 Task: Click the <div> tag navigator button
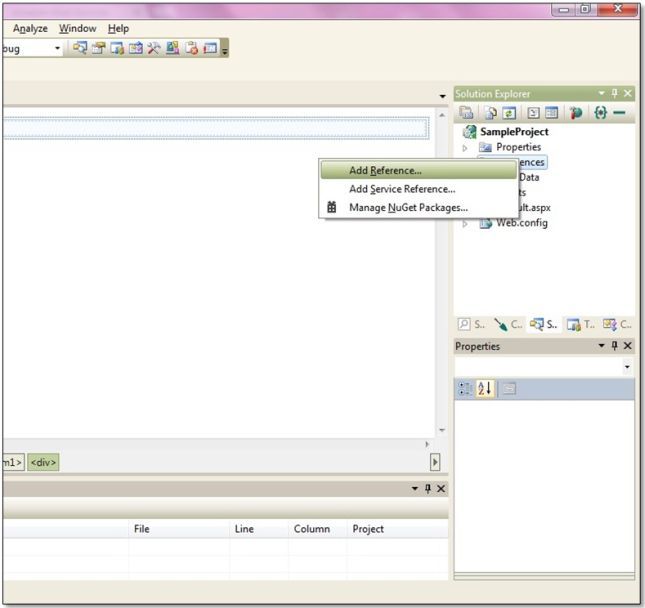tap(43, 462)
